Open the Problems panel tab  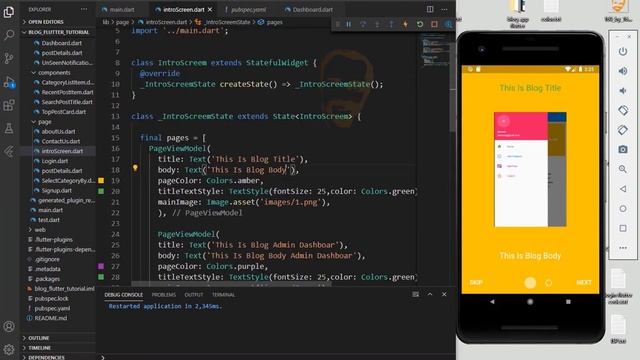tap(164, 295)
